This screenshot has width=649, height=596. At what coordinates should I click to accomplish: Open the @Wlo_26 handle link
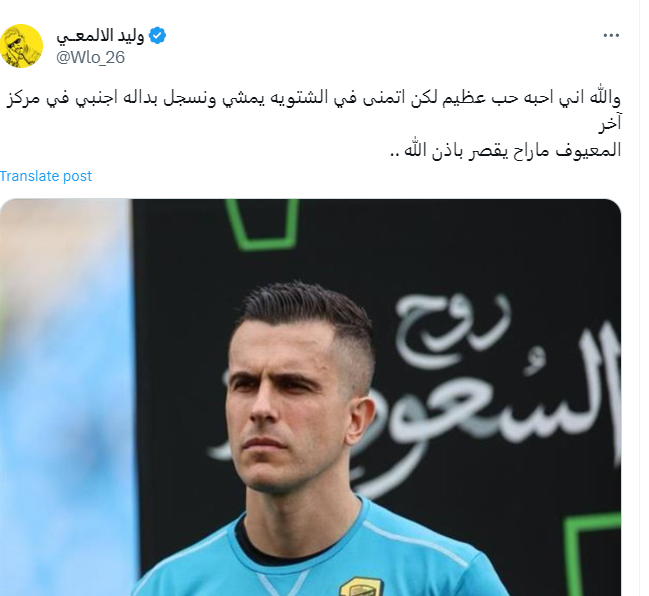point(90,57)
